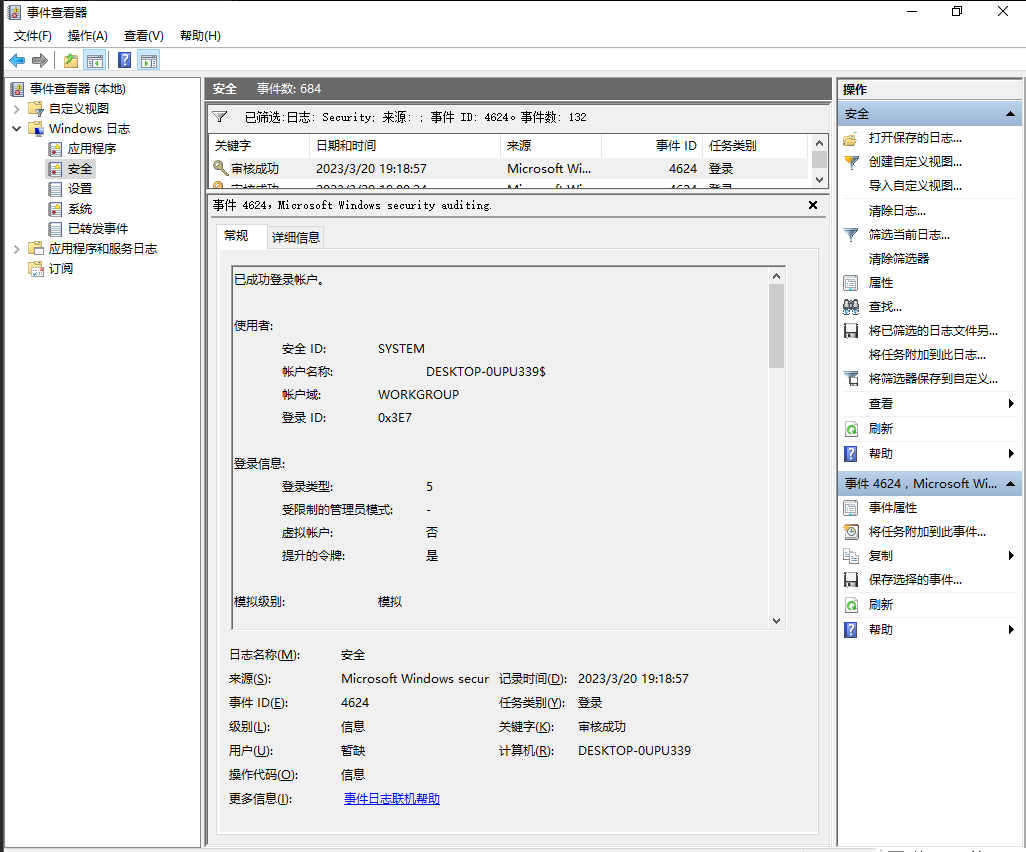Click the event list scrollbar down arrow

point(819,179)
